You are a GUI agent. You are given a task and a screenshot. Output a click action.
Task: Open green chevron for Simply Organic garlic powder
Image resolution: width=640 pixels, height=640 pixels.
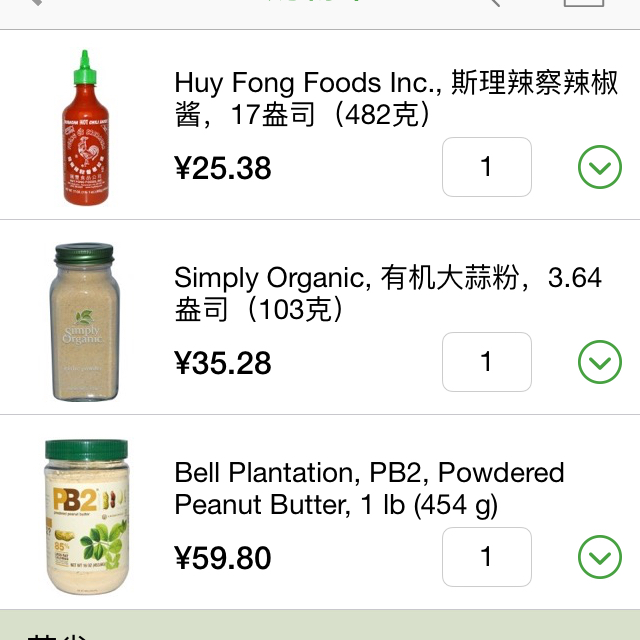pyautogui.click(x=599, y=362)
